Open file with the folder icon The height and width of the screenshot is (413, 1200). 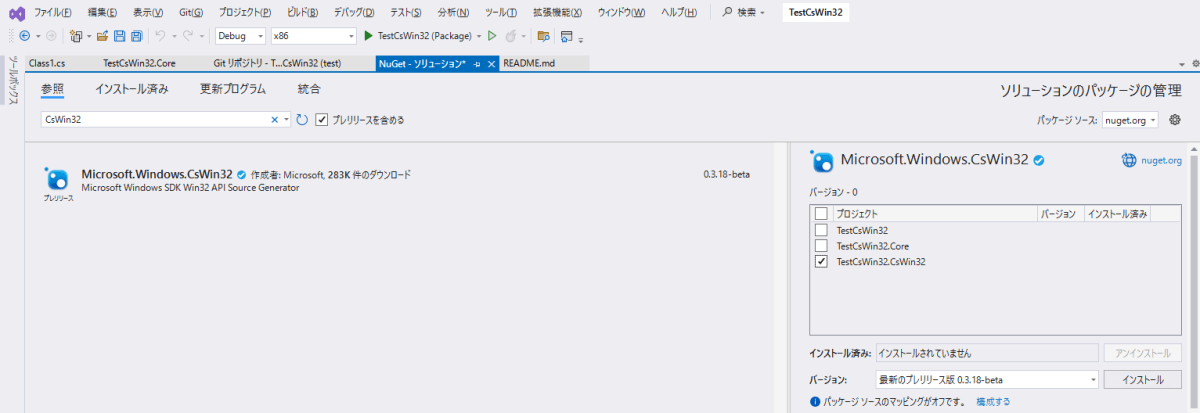[x=102, y=36]
